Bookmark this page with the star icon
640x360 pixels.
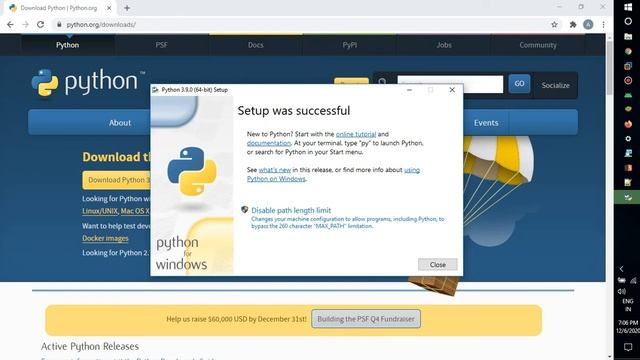point(554,24)
